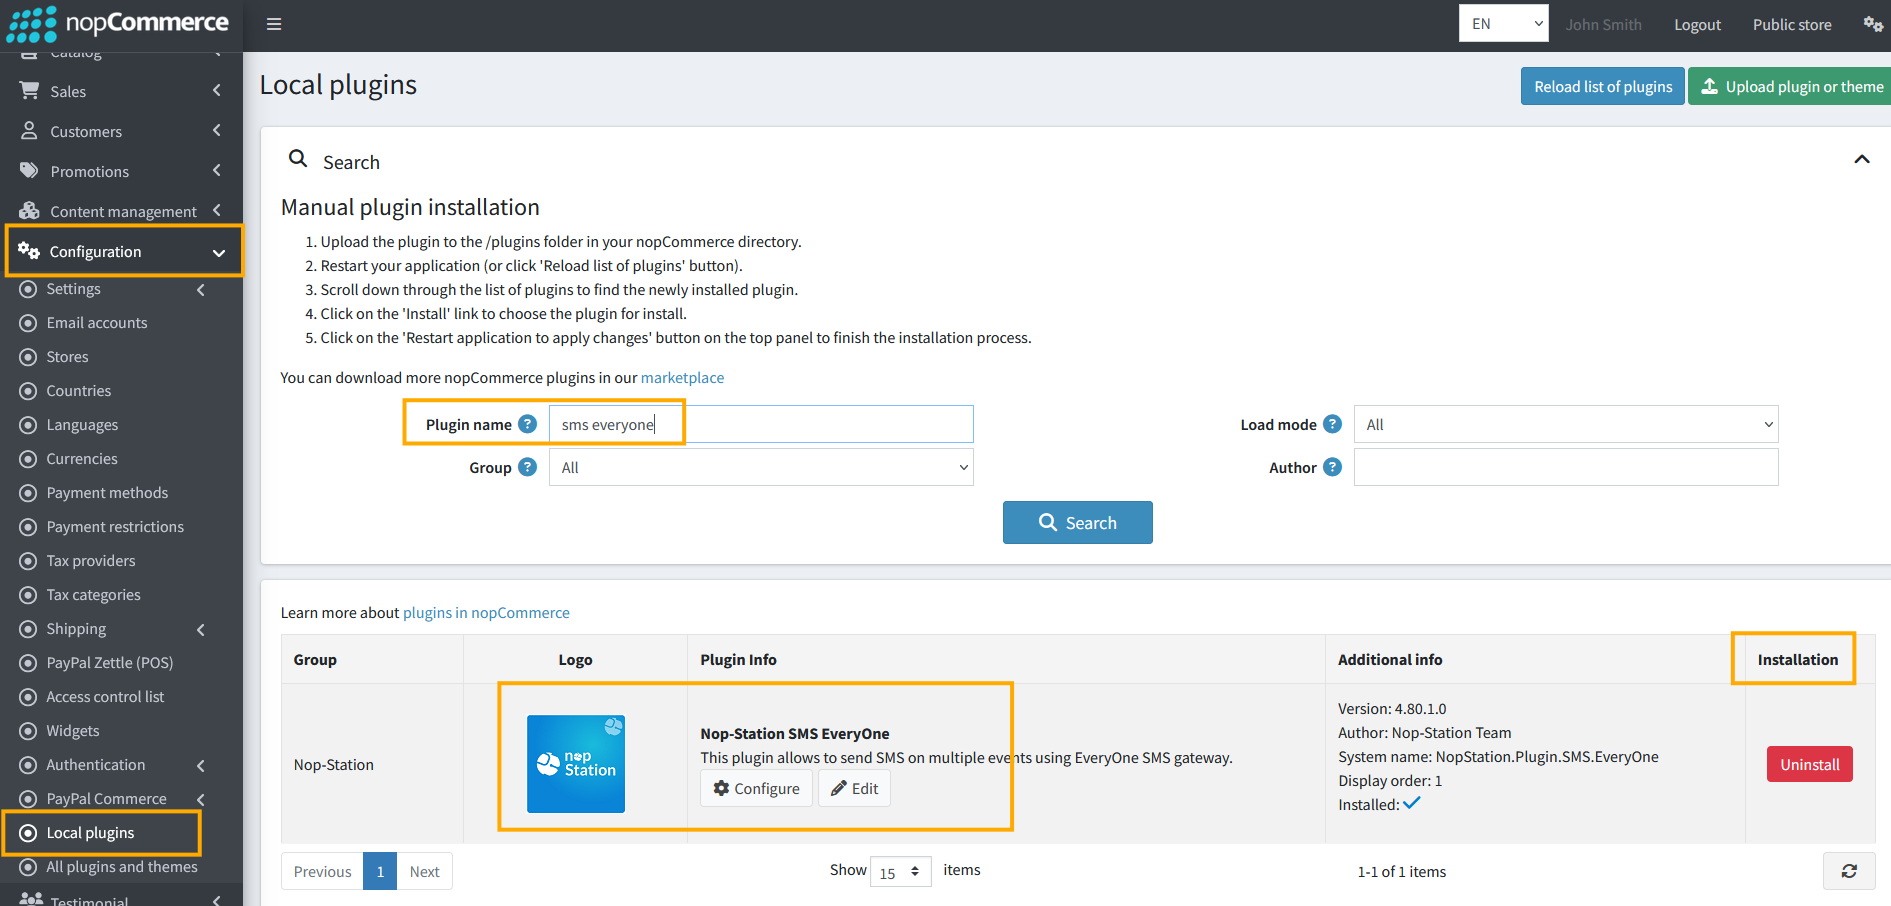Go to Next page
Image resolution: width=1891 pixels, height=906 pixels.
pos(424,871)
